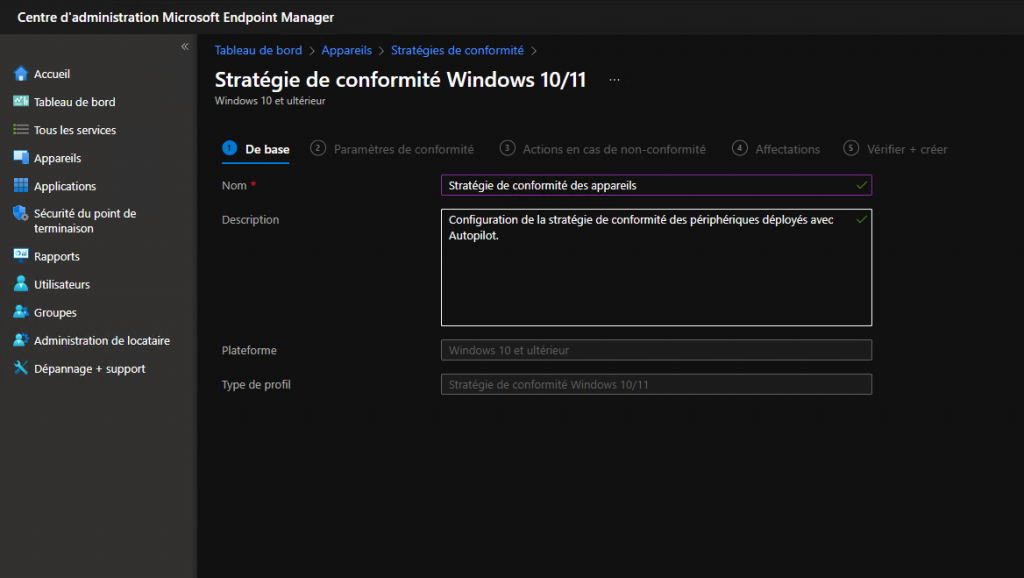This screenshot has width=1024, height=578.
Task: Open Rapports in the sidebar
Action: click(57, 257)
